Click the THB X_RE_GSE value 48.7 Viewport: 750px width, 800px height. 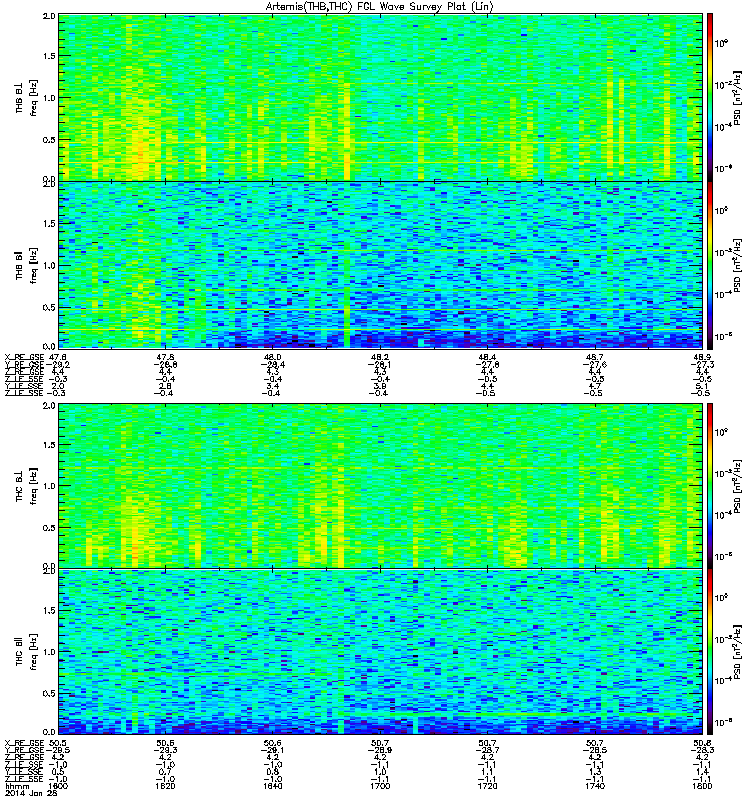click(x=594, y=357)
